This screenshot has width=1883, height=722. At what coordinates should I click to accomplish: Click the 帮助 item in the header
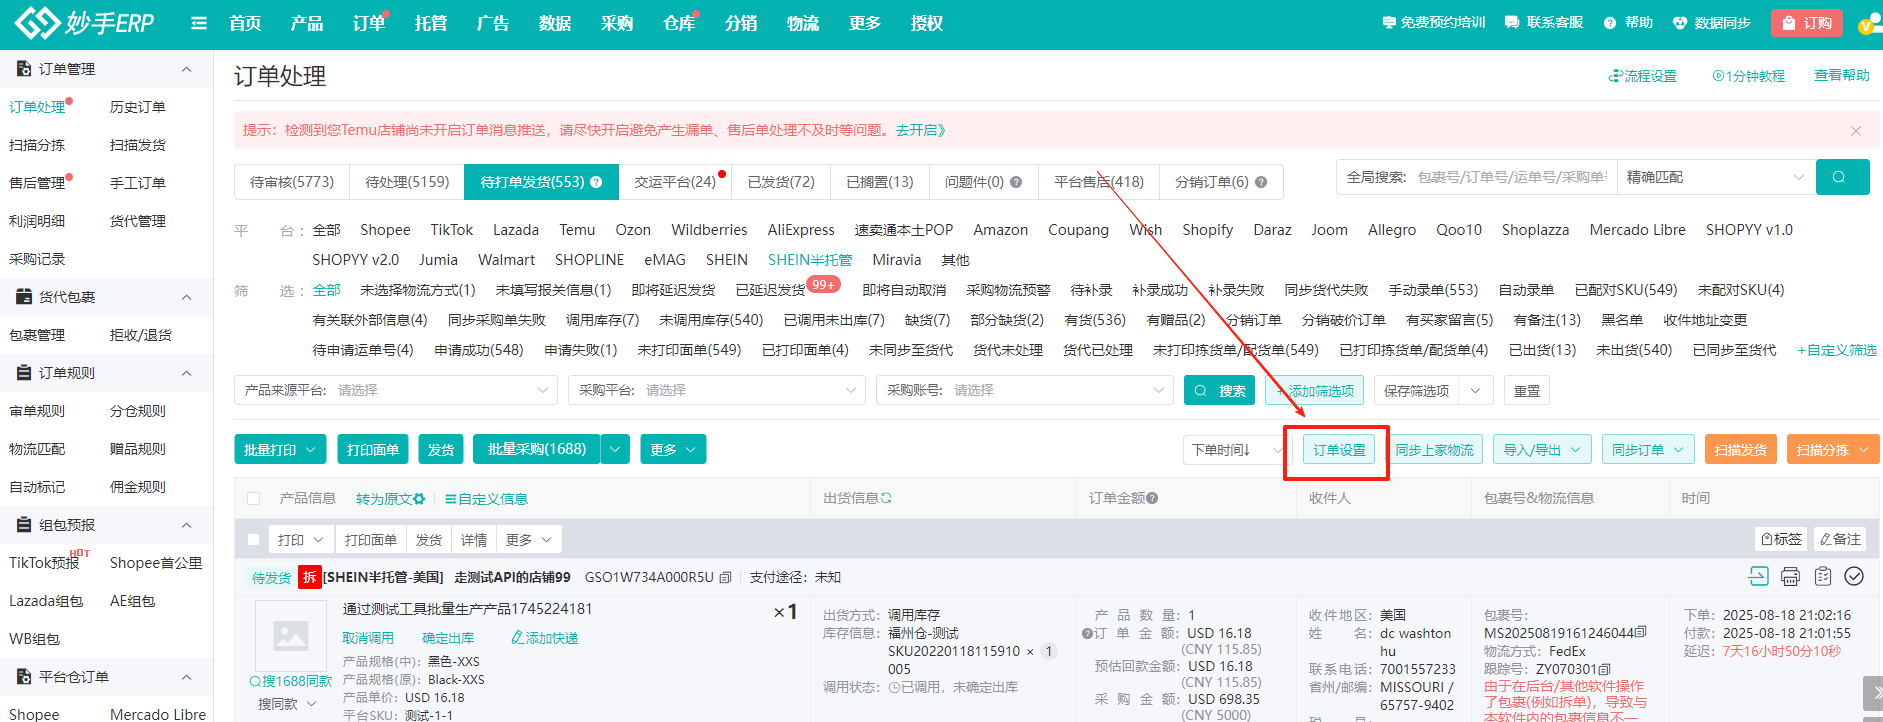click(1628, 22)
